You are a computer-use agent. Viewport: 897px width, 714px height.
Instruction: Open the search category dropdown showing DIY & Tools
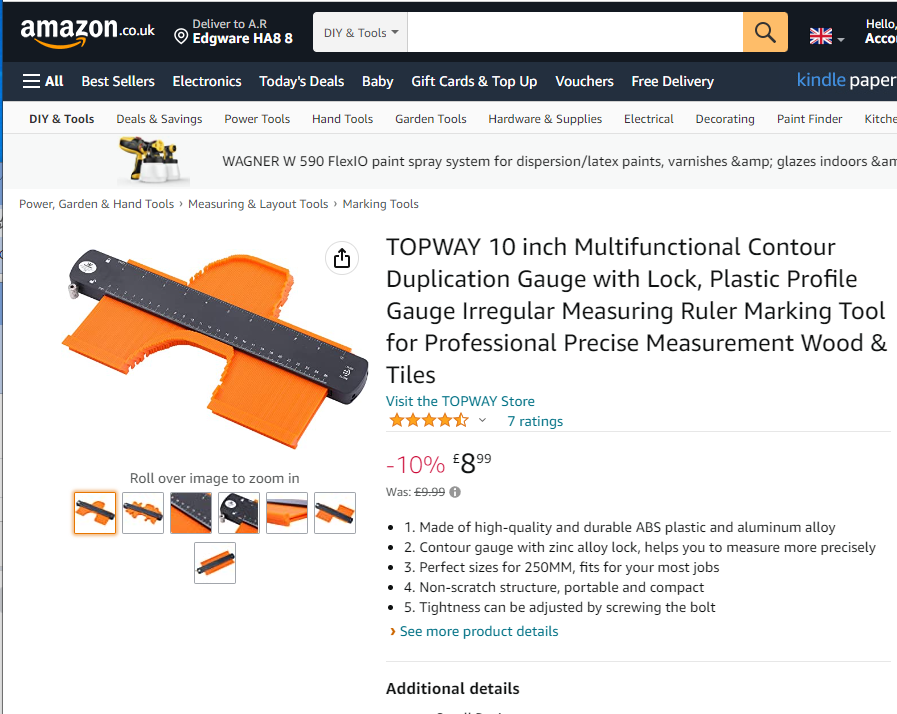point(359,31)
